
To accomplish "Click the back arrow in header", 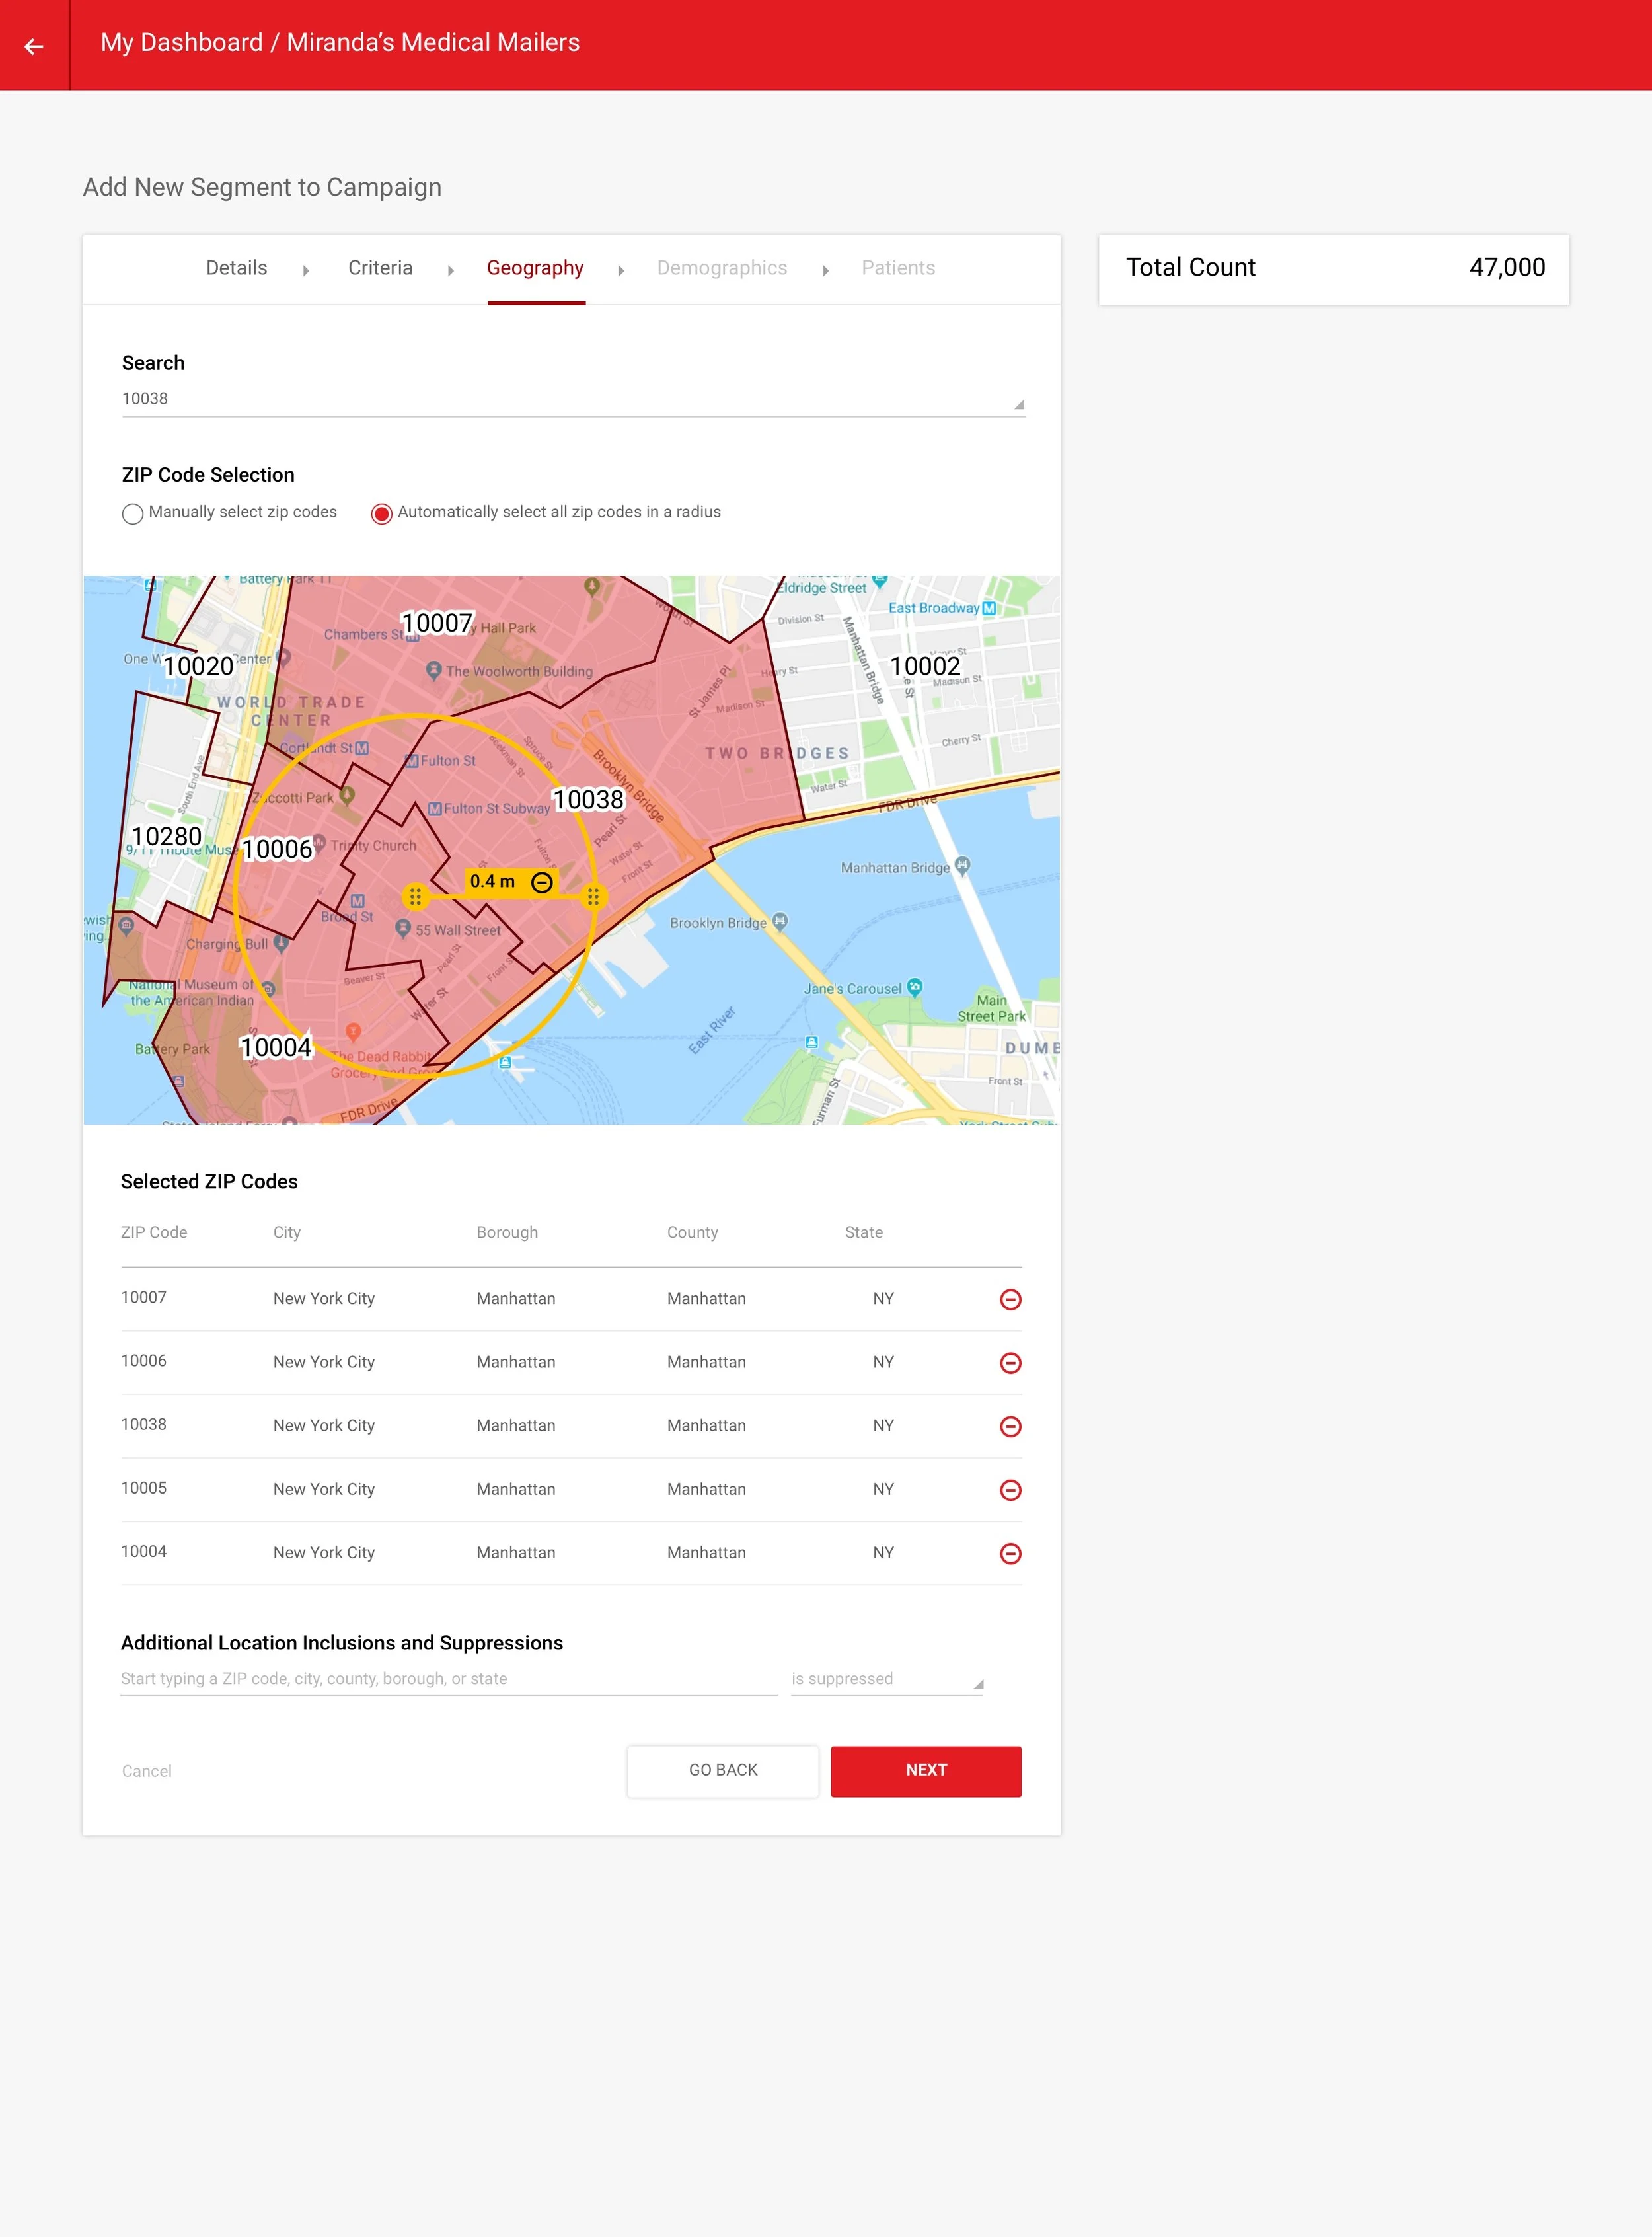I will tap(34, 46).
